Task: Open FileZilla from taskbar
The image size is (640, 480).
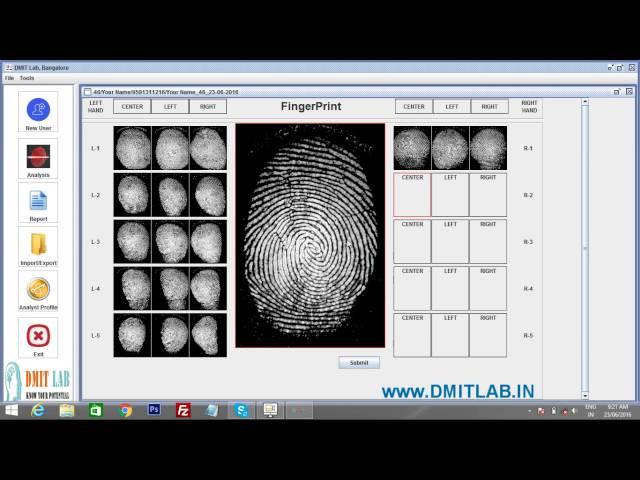Action: (x=183, y=410)
